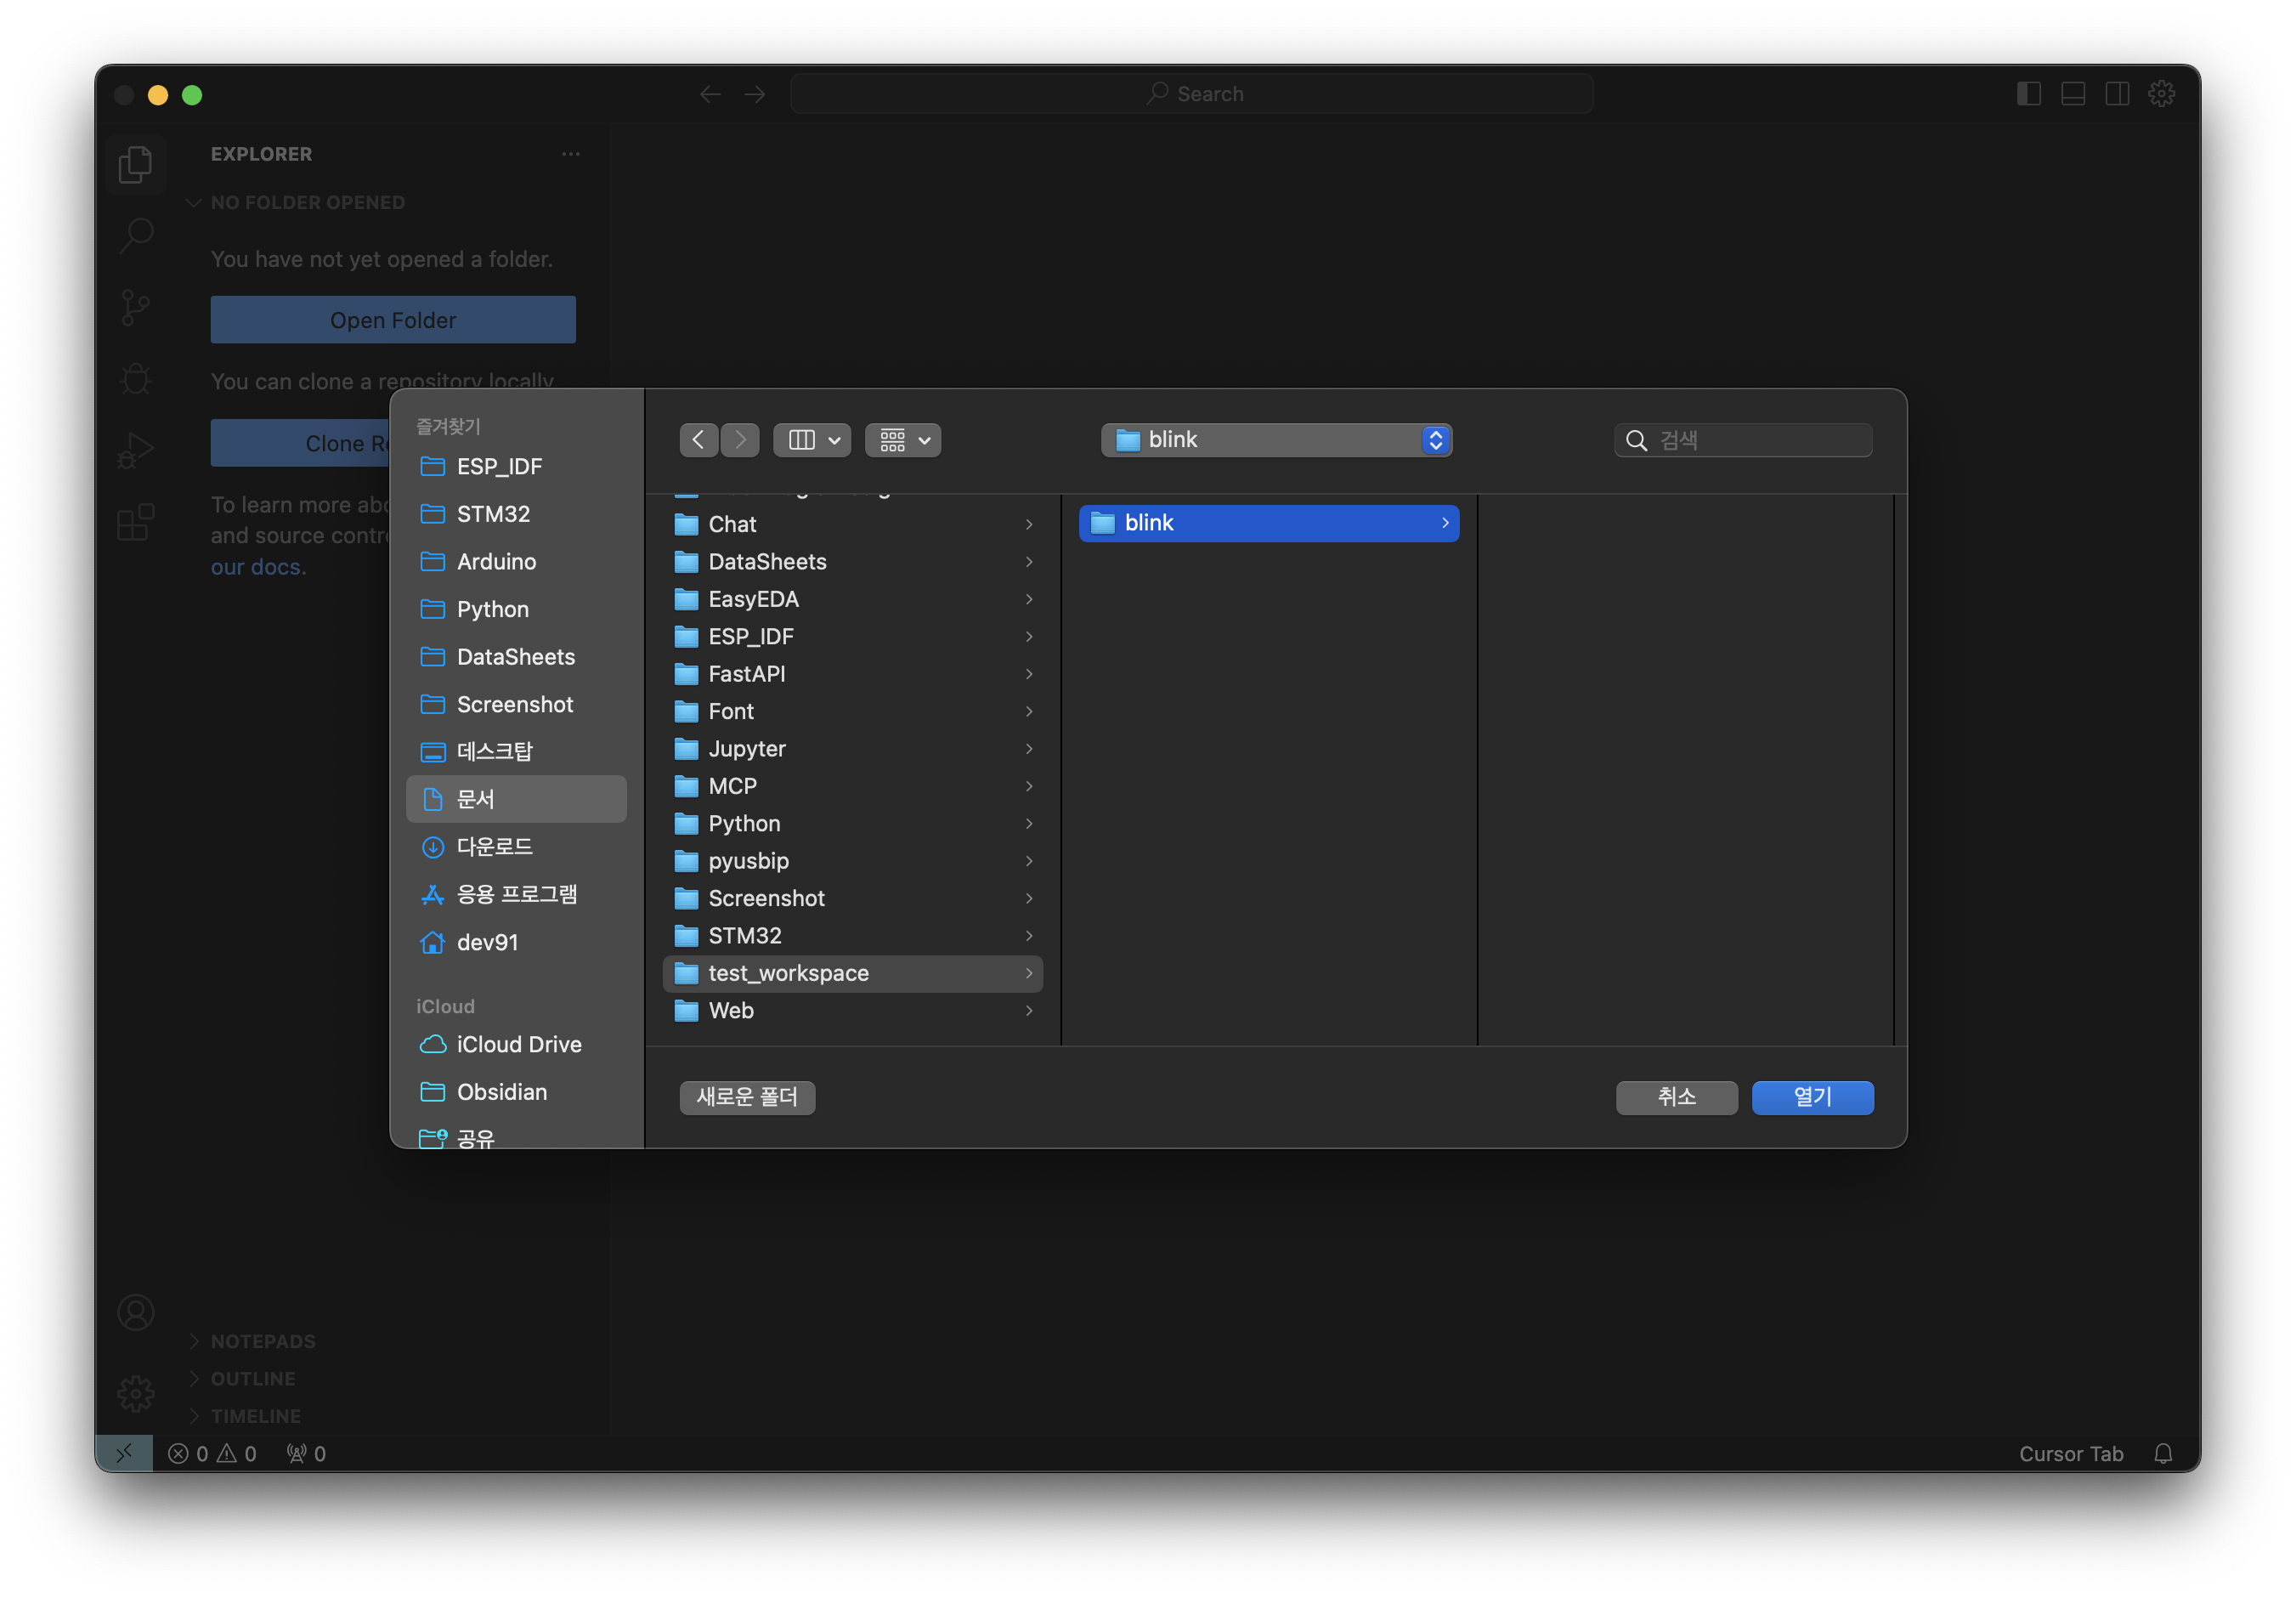Select iCloud Drive in the sidebar
Viewport: 2296px width, 1598px height.
(518, 1044)
